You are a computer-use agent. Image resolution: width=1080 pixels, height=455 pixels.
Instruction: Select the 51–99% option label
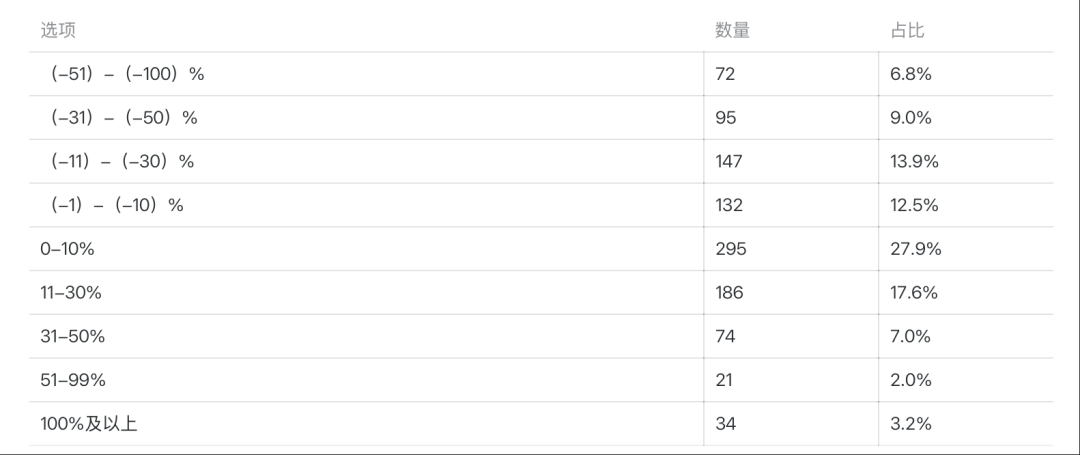click(72, 380)
